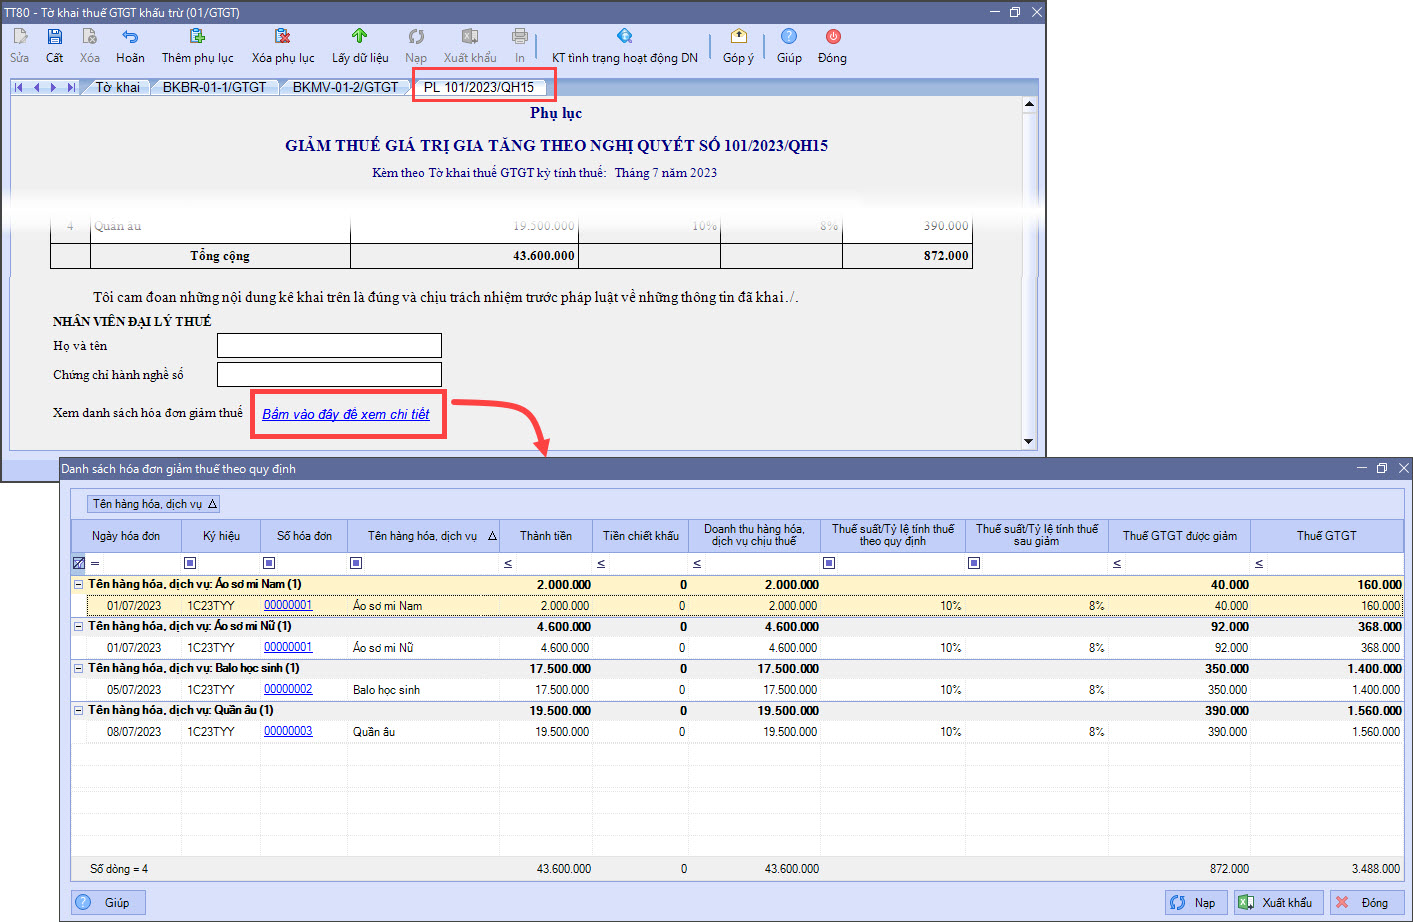The width and height of the screenshot is (1413, 922).
Task: Click the Xuất khẩu button at bottom
Action: click(1278, 902)
